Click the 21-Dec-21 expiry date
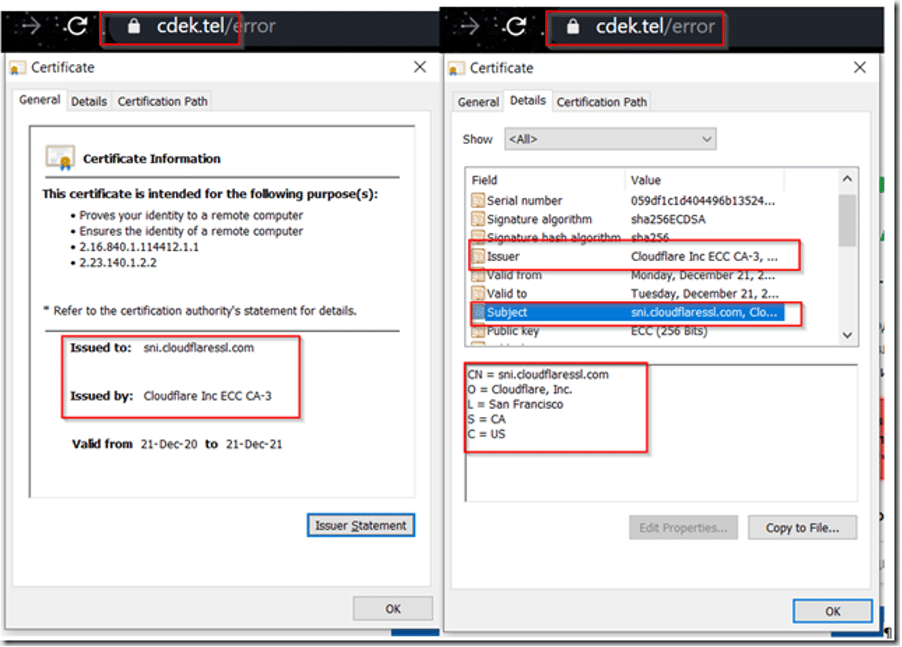Viewport: 902px width, 647px height. click(x=254, y=444)
